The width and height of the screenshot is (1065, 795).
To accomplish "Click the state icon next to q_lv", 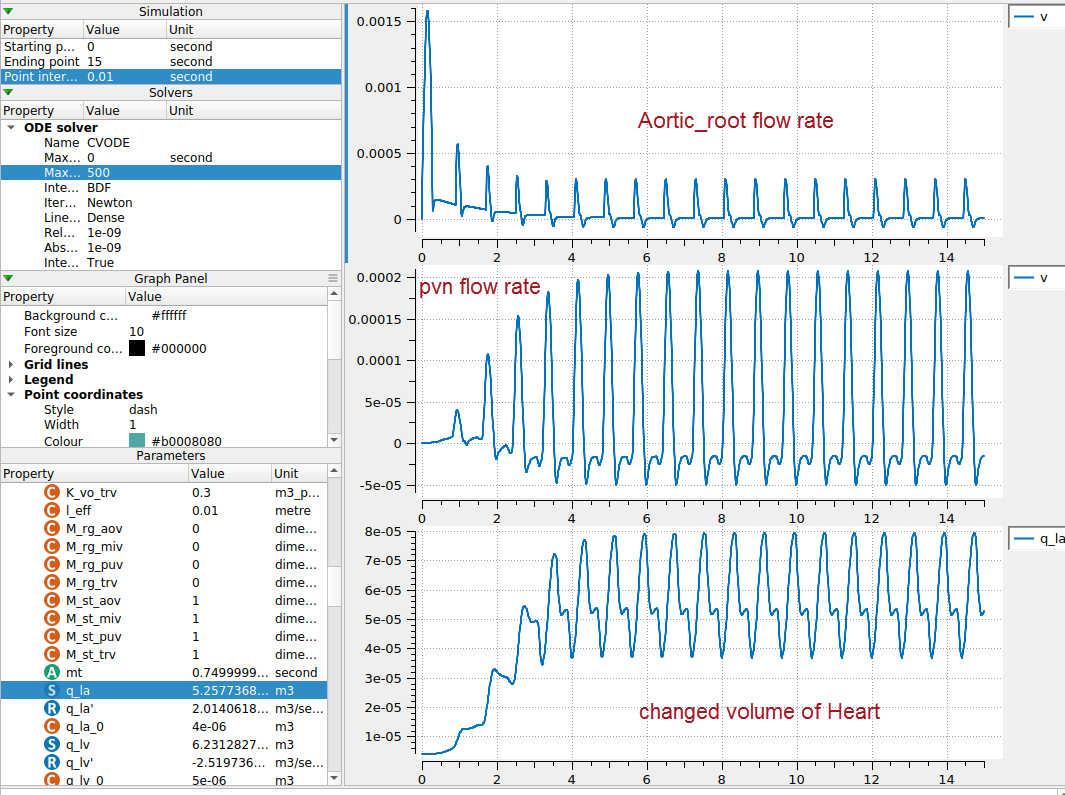I will 52,744.
